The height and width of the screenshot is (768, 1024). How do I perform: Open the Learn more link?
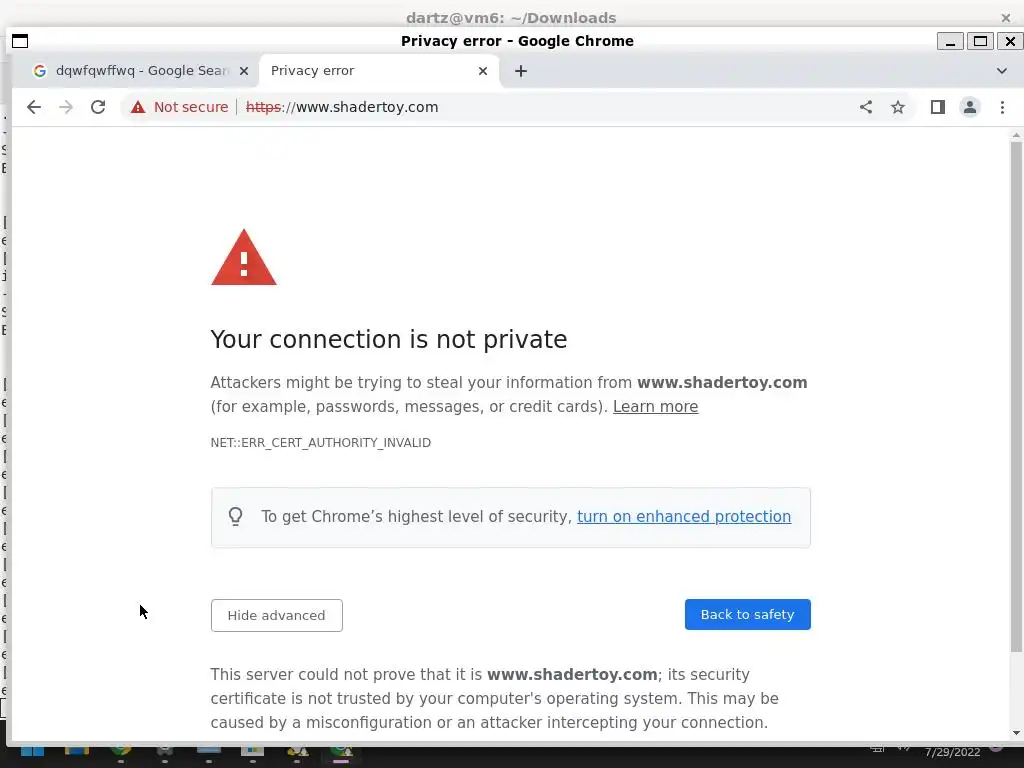point(655,407)
